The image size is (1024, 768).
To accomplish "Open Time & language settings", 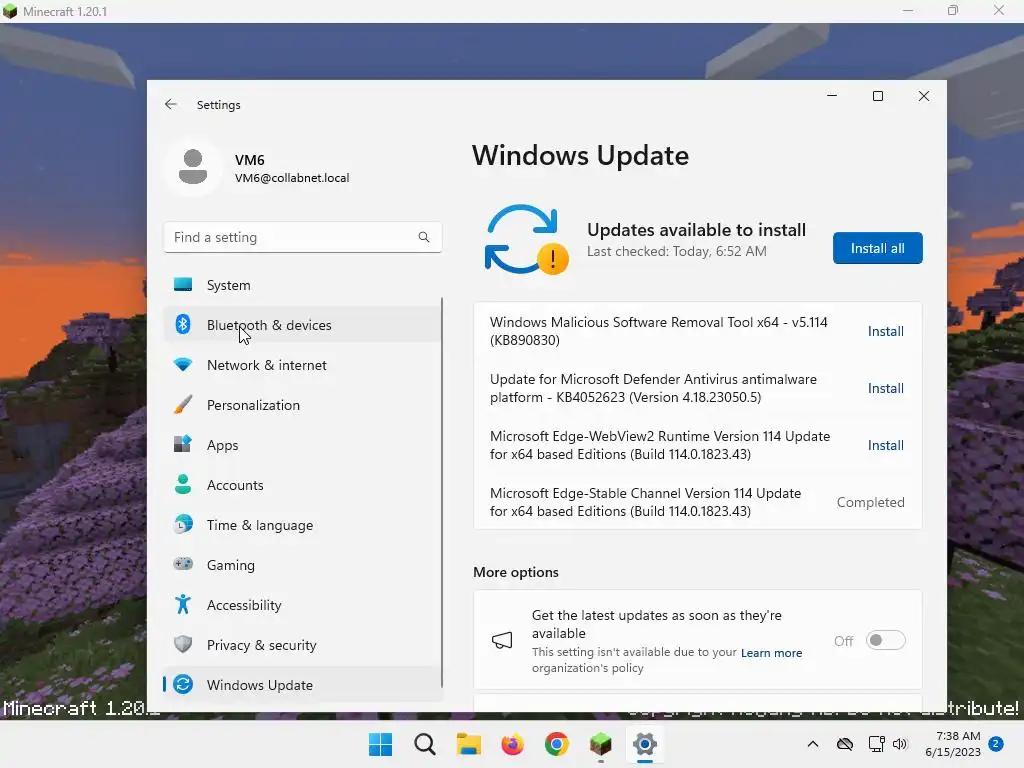I will coord(302,524).
